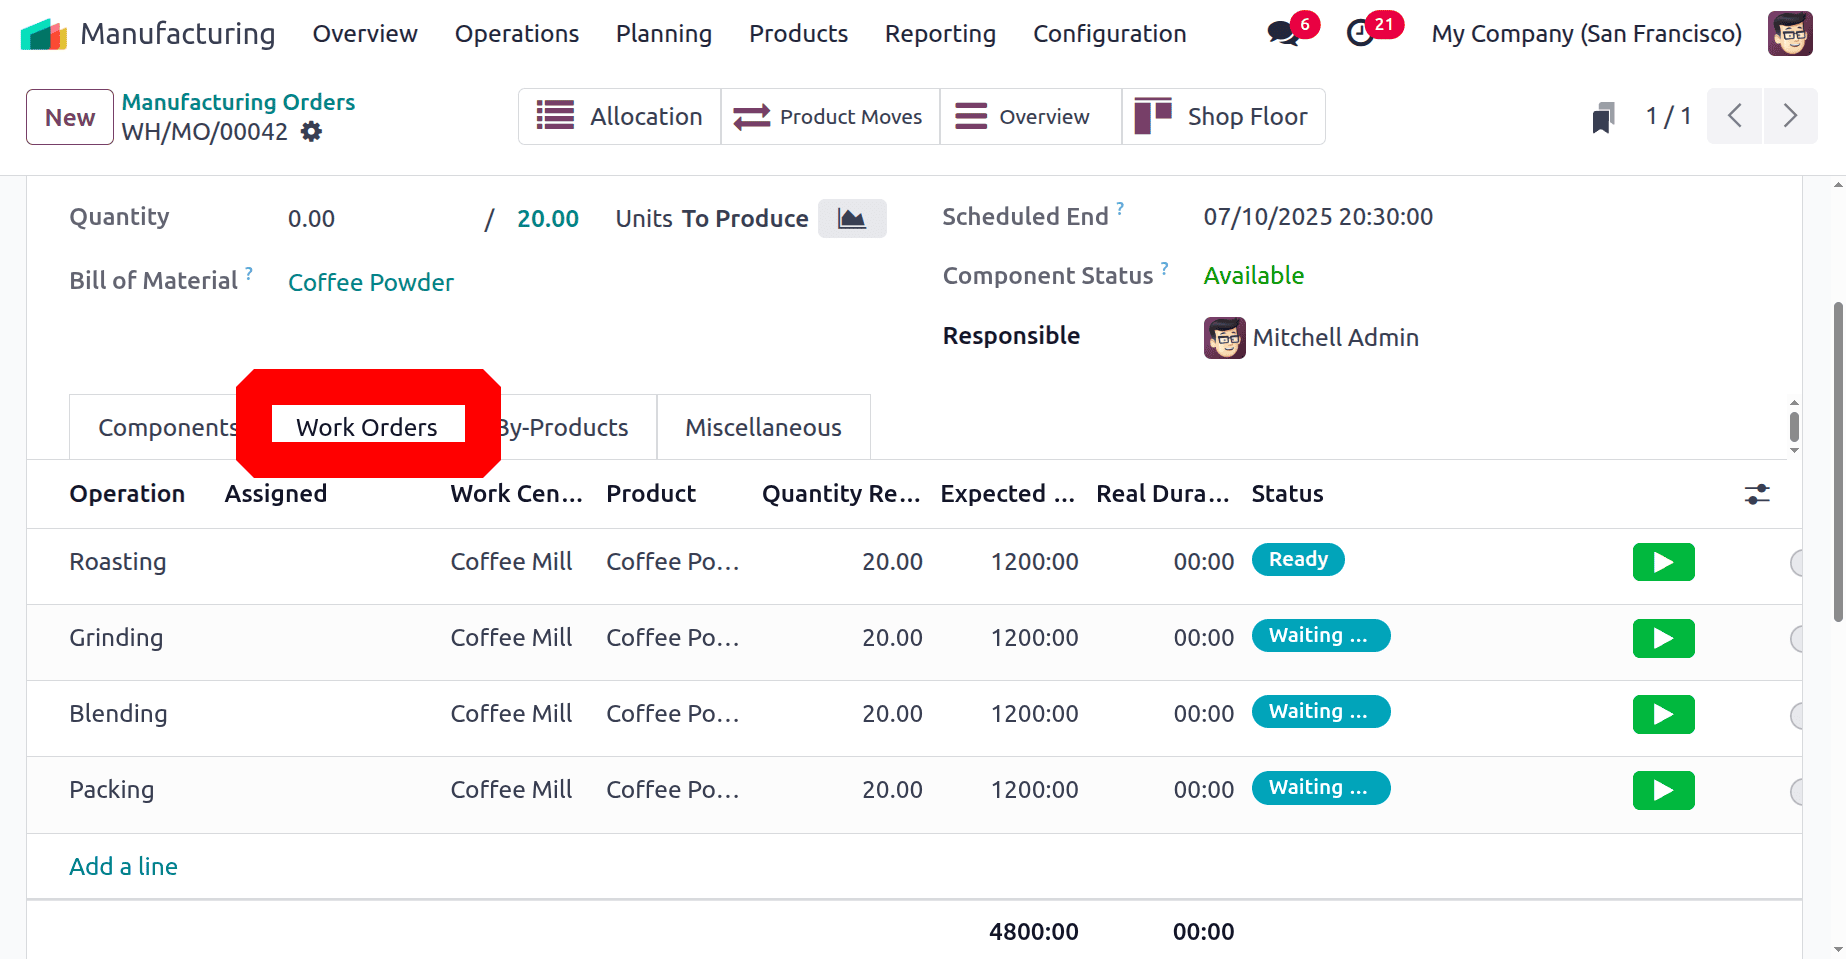Open Shop Floor smart button

click(x=1224, y=116)
